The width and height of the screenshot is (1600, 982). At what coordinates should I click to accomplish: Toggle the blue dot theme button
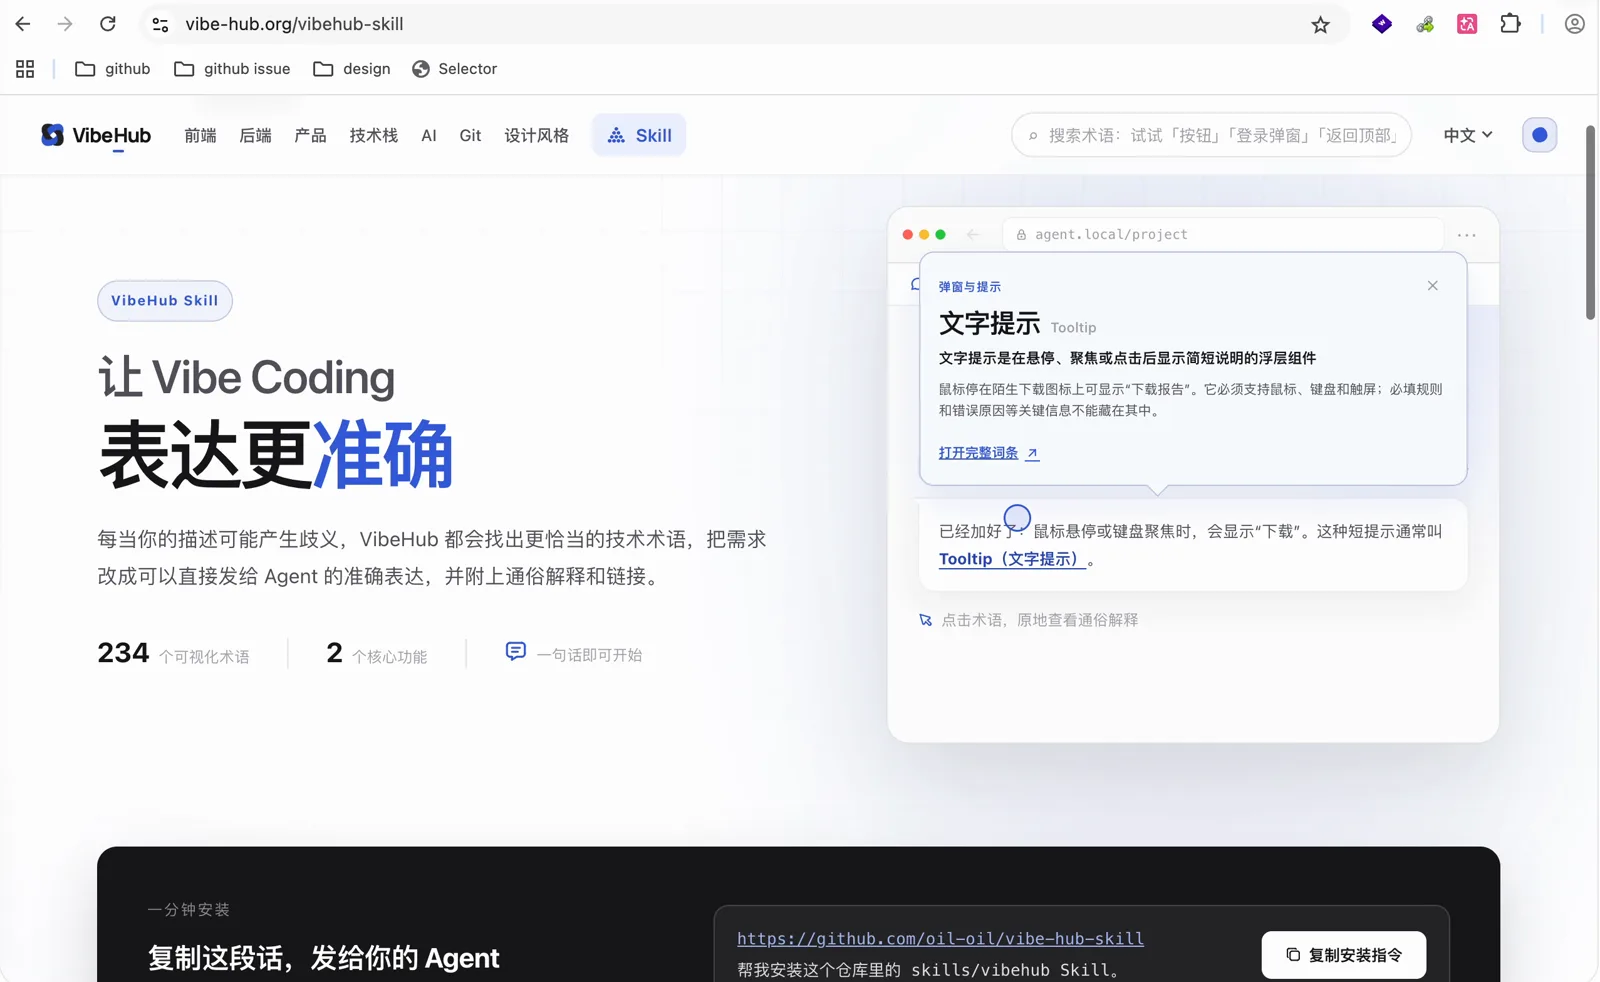coord(1539,135)
